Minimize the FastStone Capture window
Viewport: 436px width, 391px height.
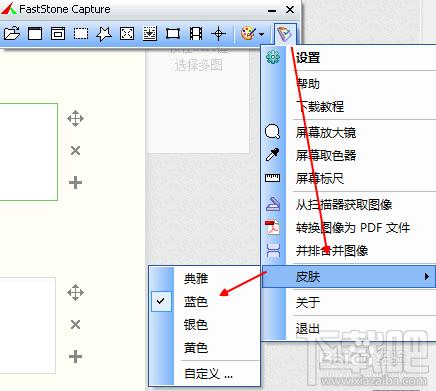tap(272, 10)
